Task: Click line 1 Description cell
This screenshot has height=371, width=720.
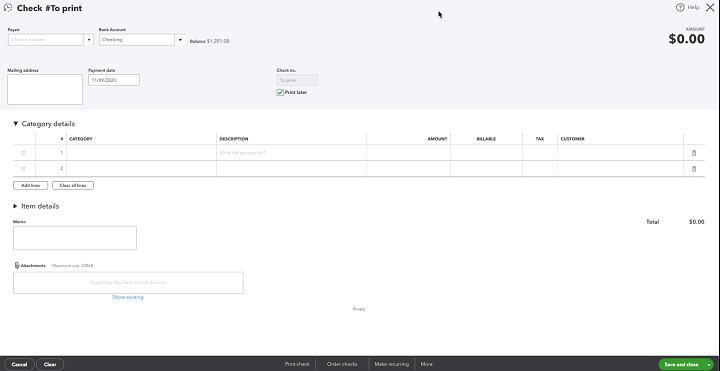Action: [x=292, y=153]
